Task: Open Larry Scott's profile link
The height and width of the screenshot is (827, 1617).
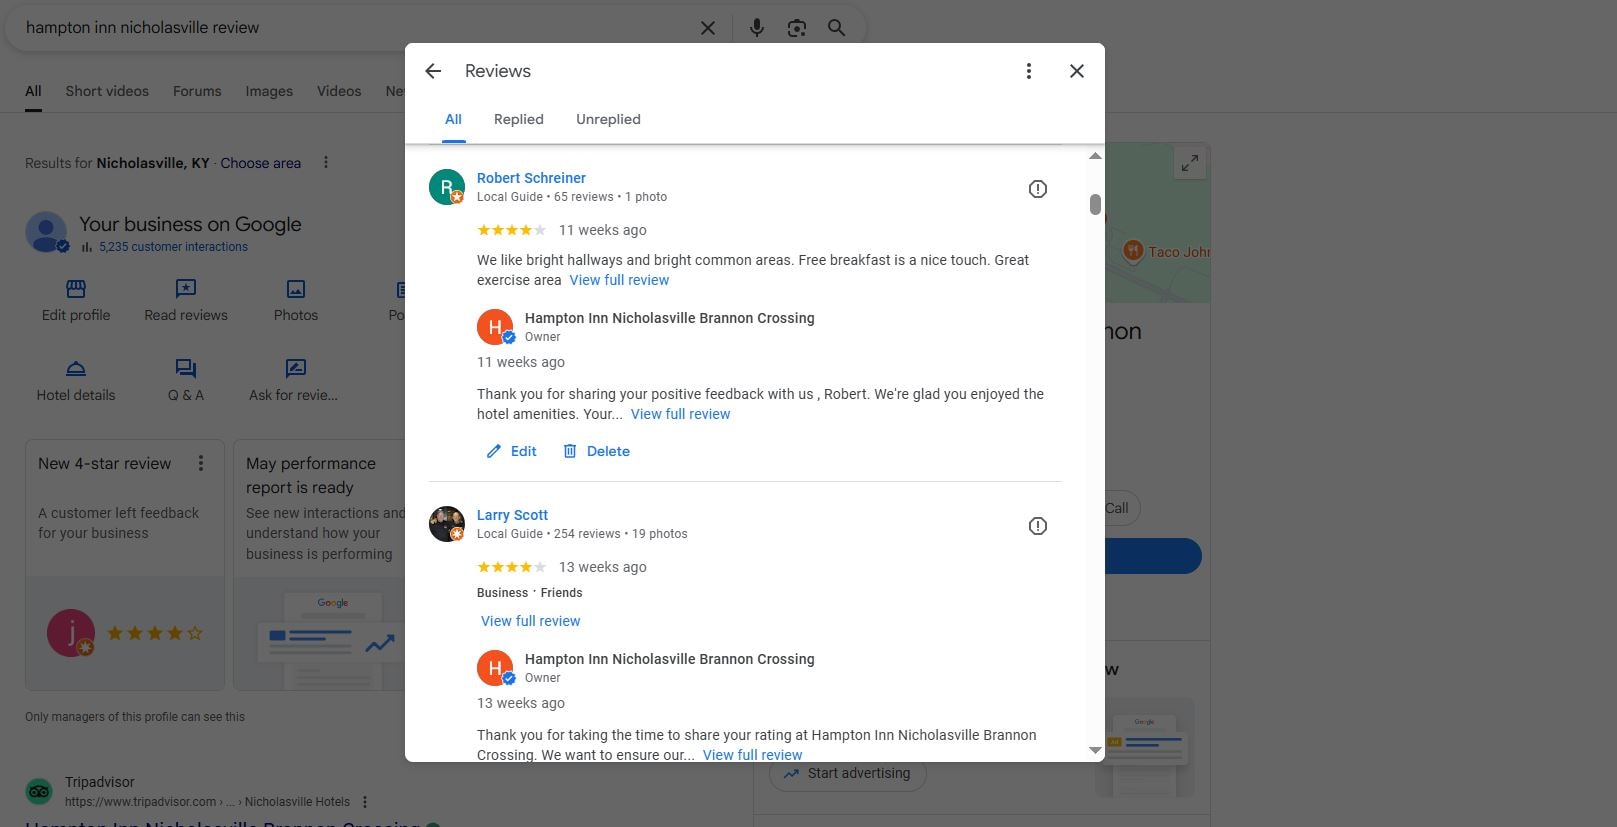Action: (x=512, y=515)
